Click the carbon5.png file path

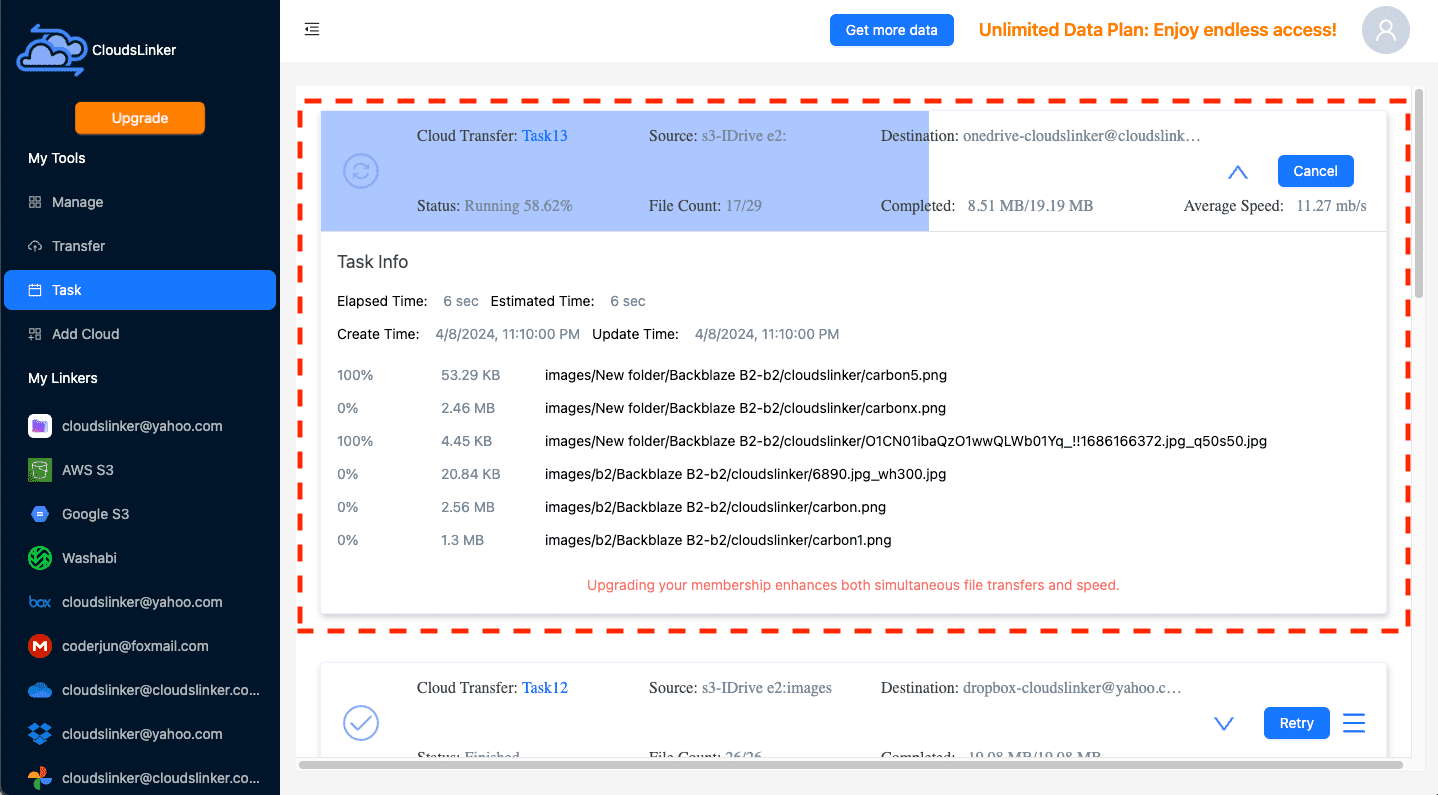click(x=746, y=376)
